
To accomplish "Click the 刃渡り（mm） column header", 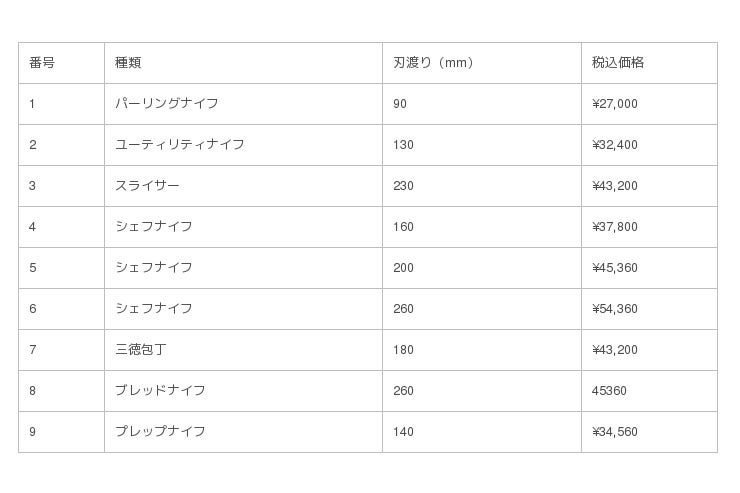I will click(433, 63).
